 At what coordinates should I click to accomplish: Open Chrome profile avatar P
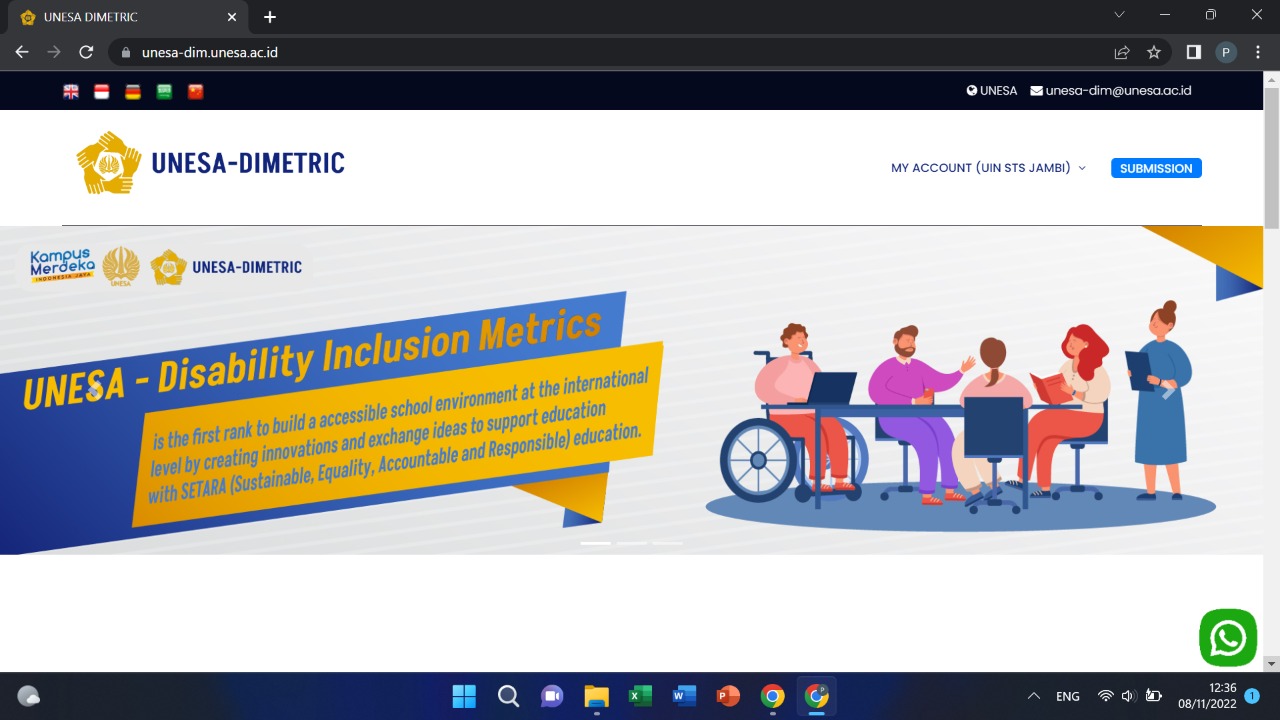[1226, 52]
